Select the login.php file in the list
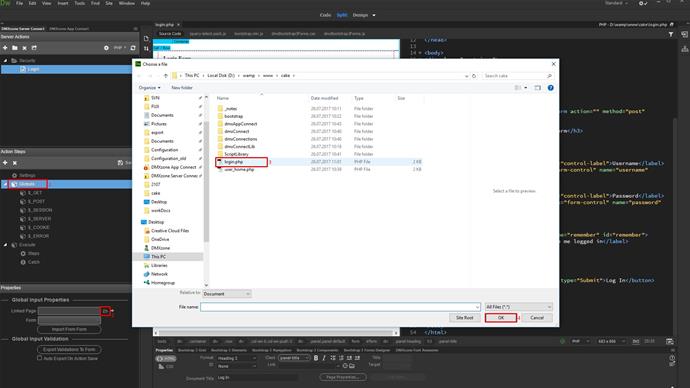This screenshot has width=690, height=388. [x=233, y=162]
